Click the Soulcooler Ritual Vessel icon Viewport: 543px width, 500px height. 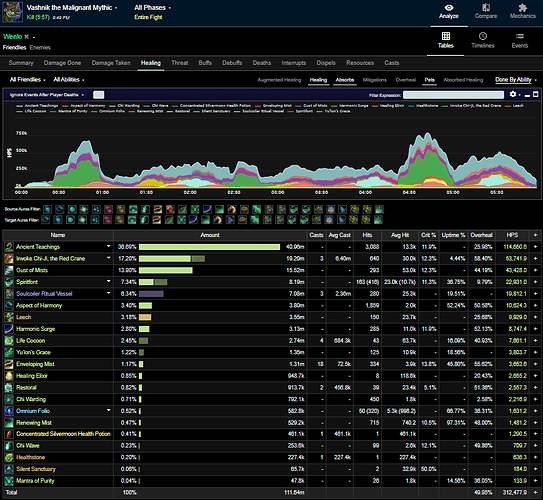click(x=9, y=294)
